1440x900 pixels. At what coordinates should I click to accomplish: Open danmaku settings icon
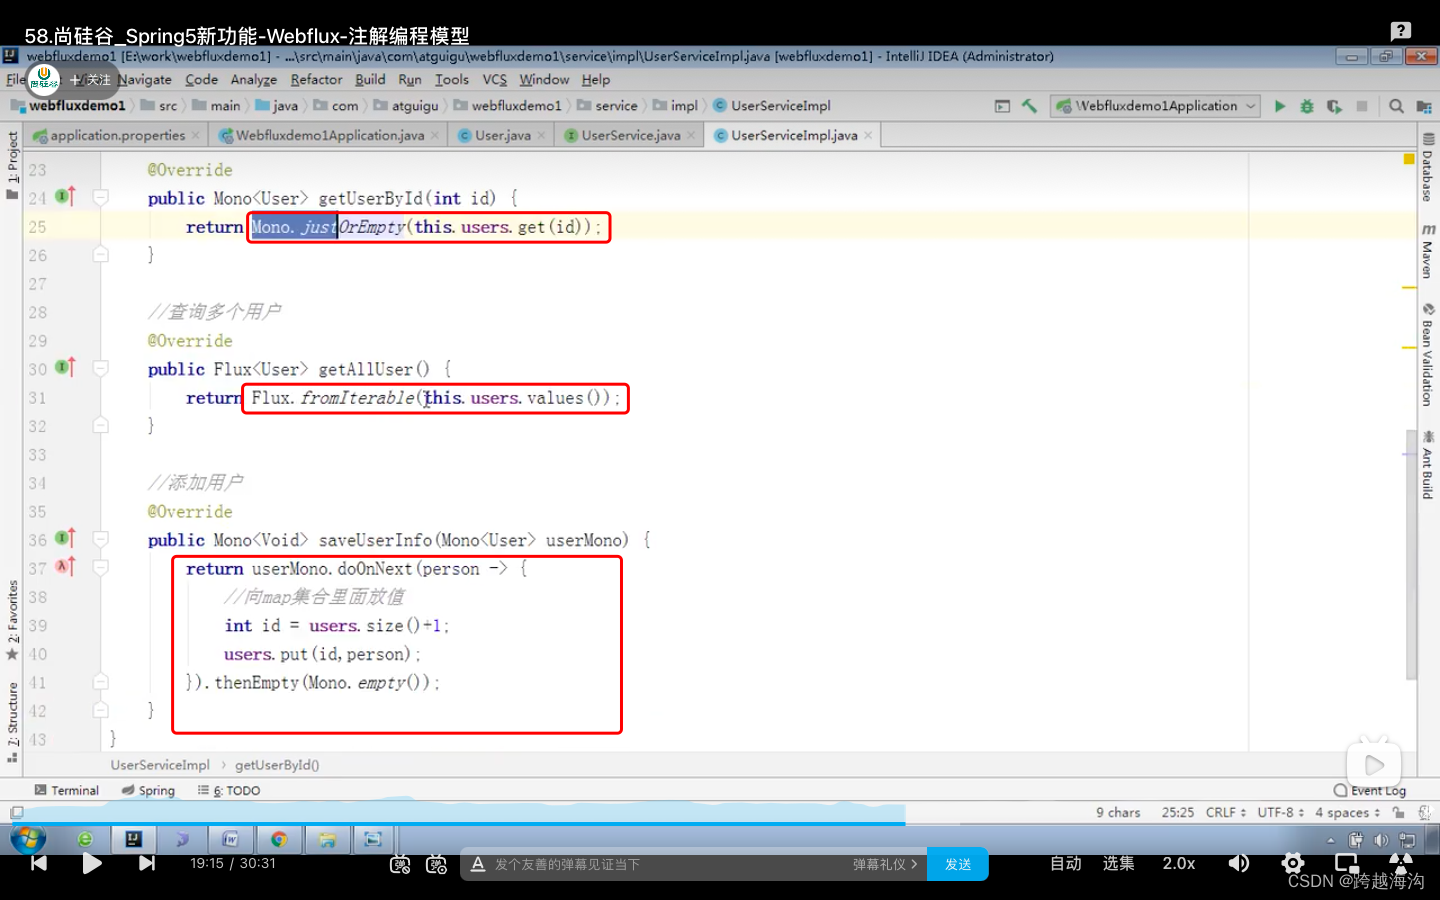437,864
